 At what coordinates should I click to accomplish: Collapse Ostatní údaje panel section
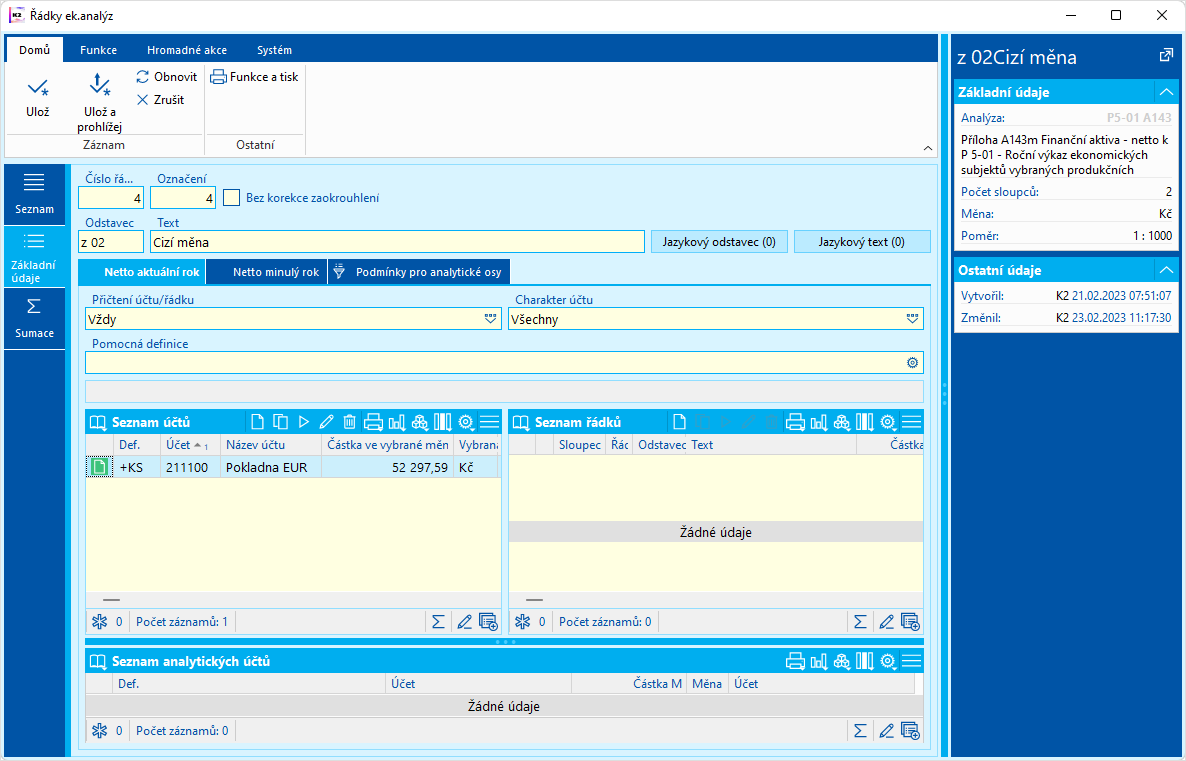[1166, 270]
